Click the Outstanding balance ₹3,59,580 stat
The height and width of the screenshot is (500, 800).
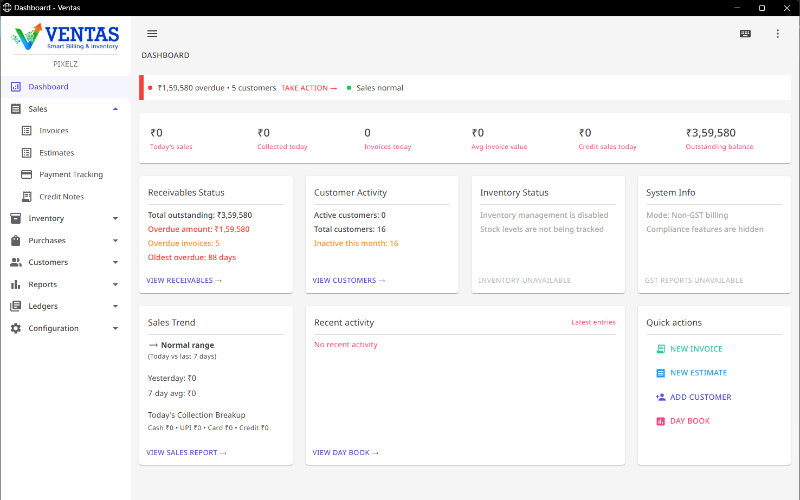click(x=719, y=139)
